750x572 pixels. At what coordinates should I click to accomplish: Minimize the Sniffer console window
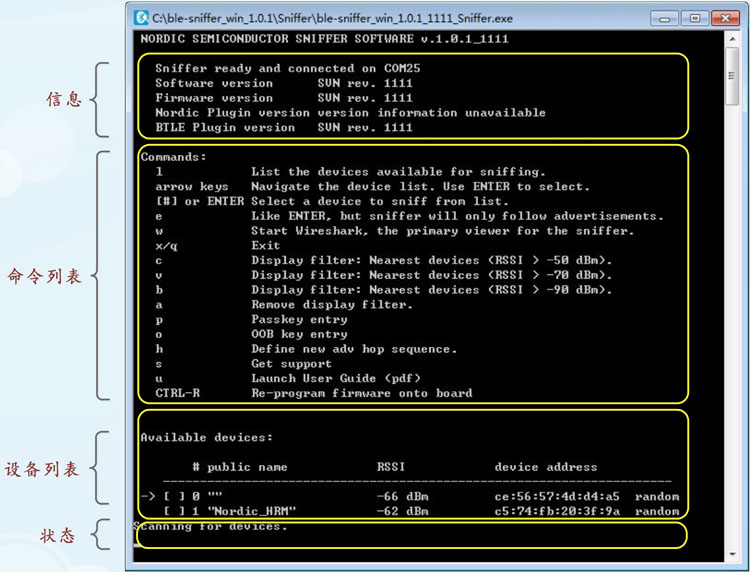coord(665,19)
